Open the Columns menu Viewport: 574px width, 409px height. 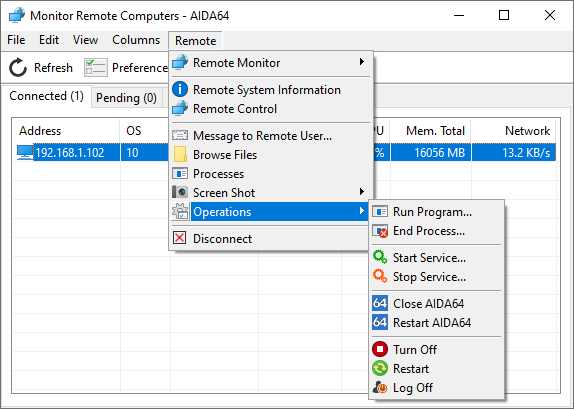point(136,40)
